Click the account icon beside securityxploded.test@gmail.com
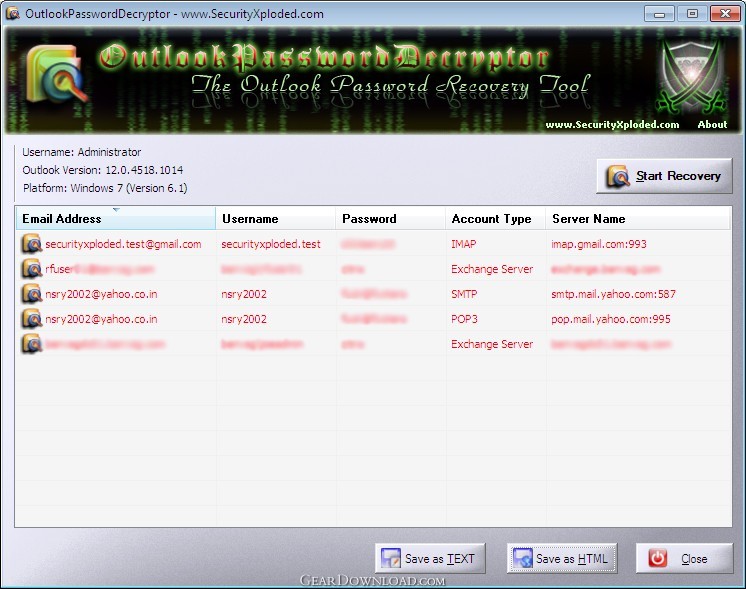 [32, 244]
